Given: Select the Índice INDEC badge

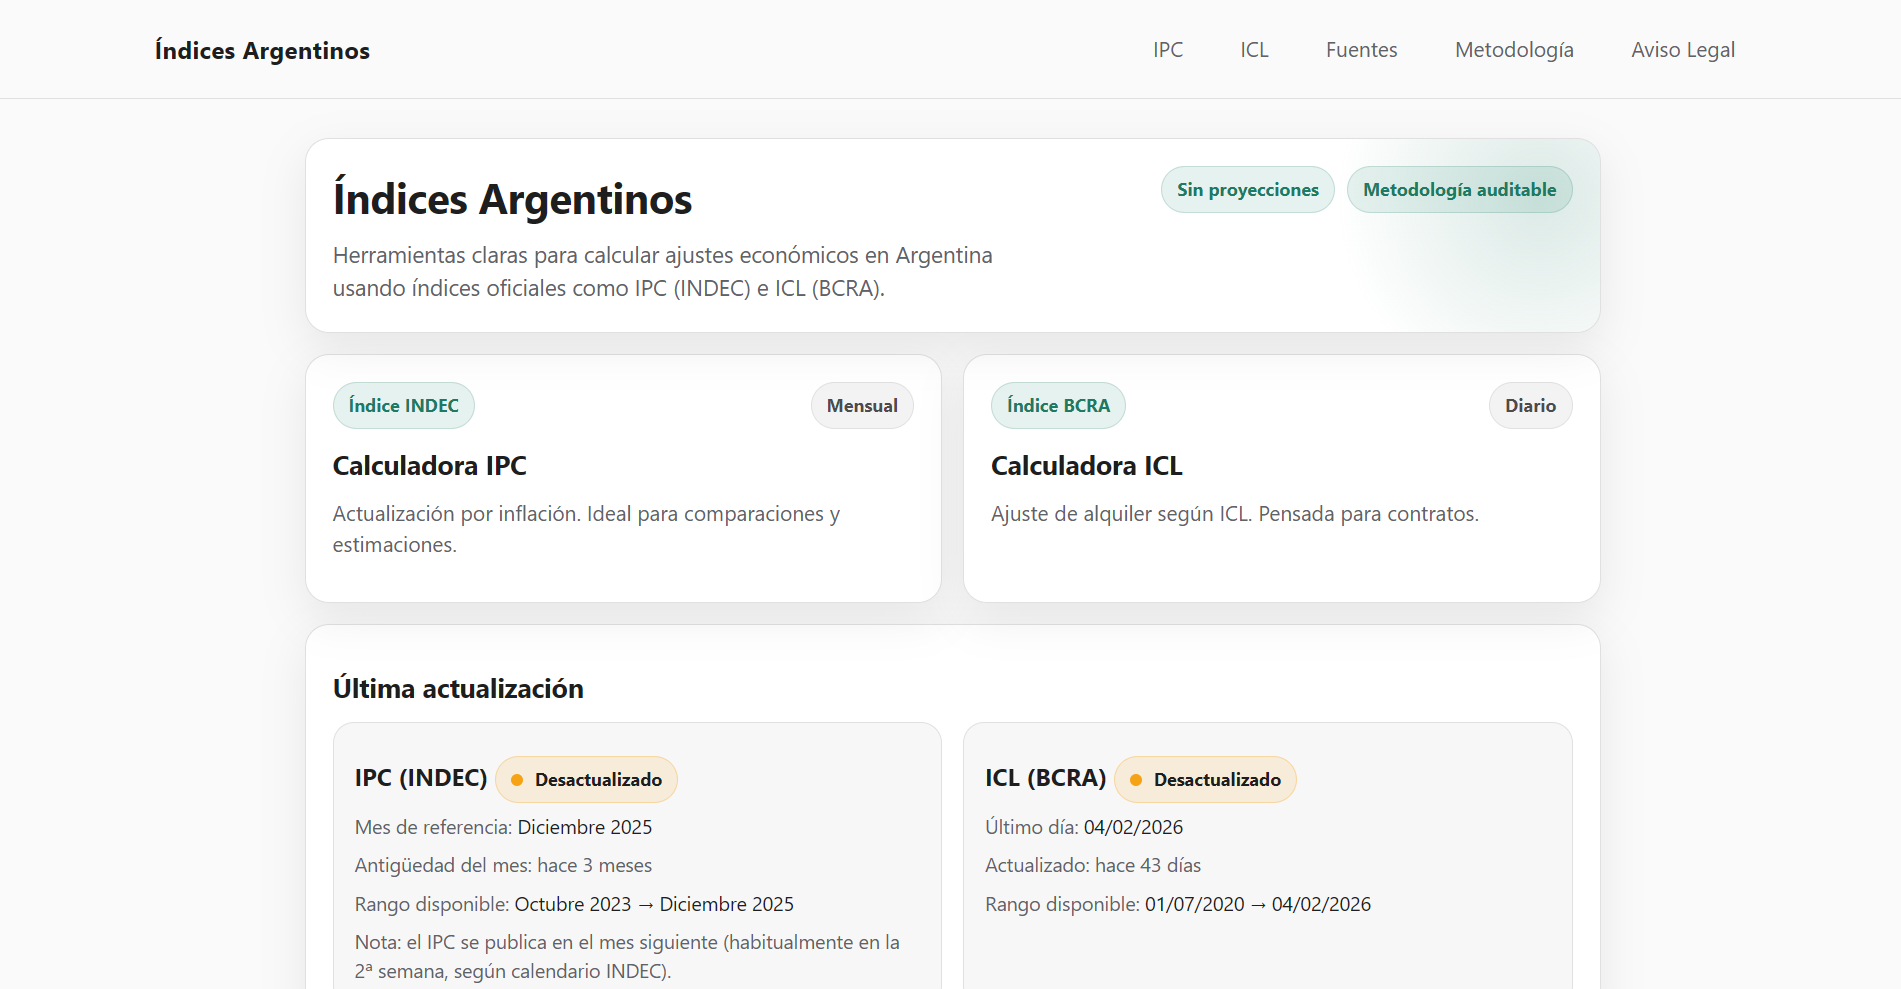Looking at the screenshot, I should pyautogui.click(x=404, y=405).
